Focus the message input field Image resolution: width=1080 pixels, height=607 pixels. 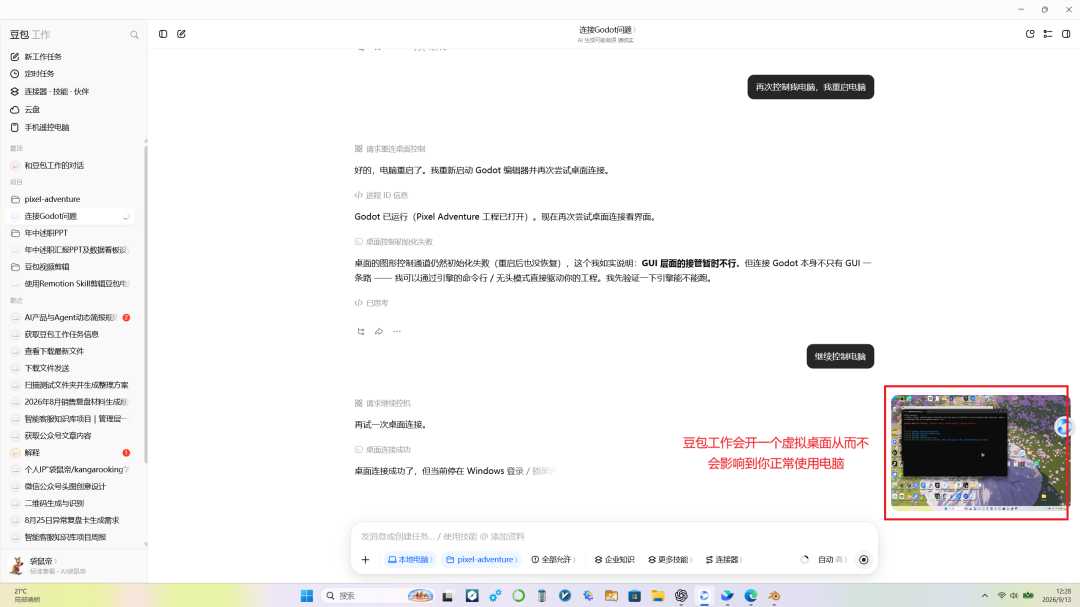coord(613,536)
